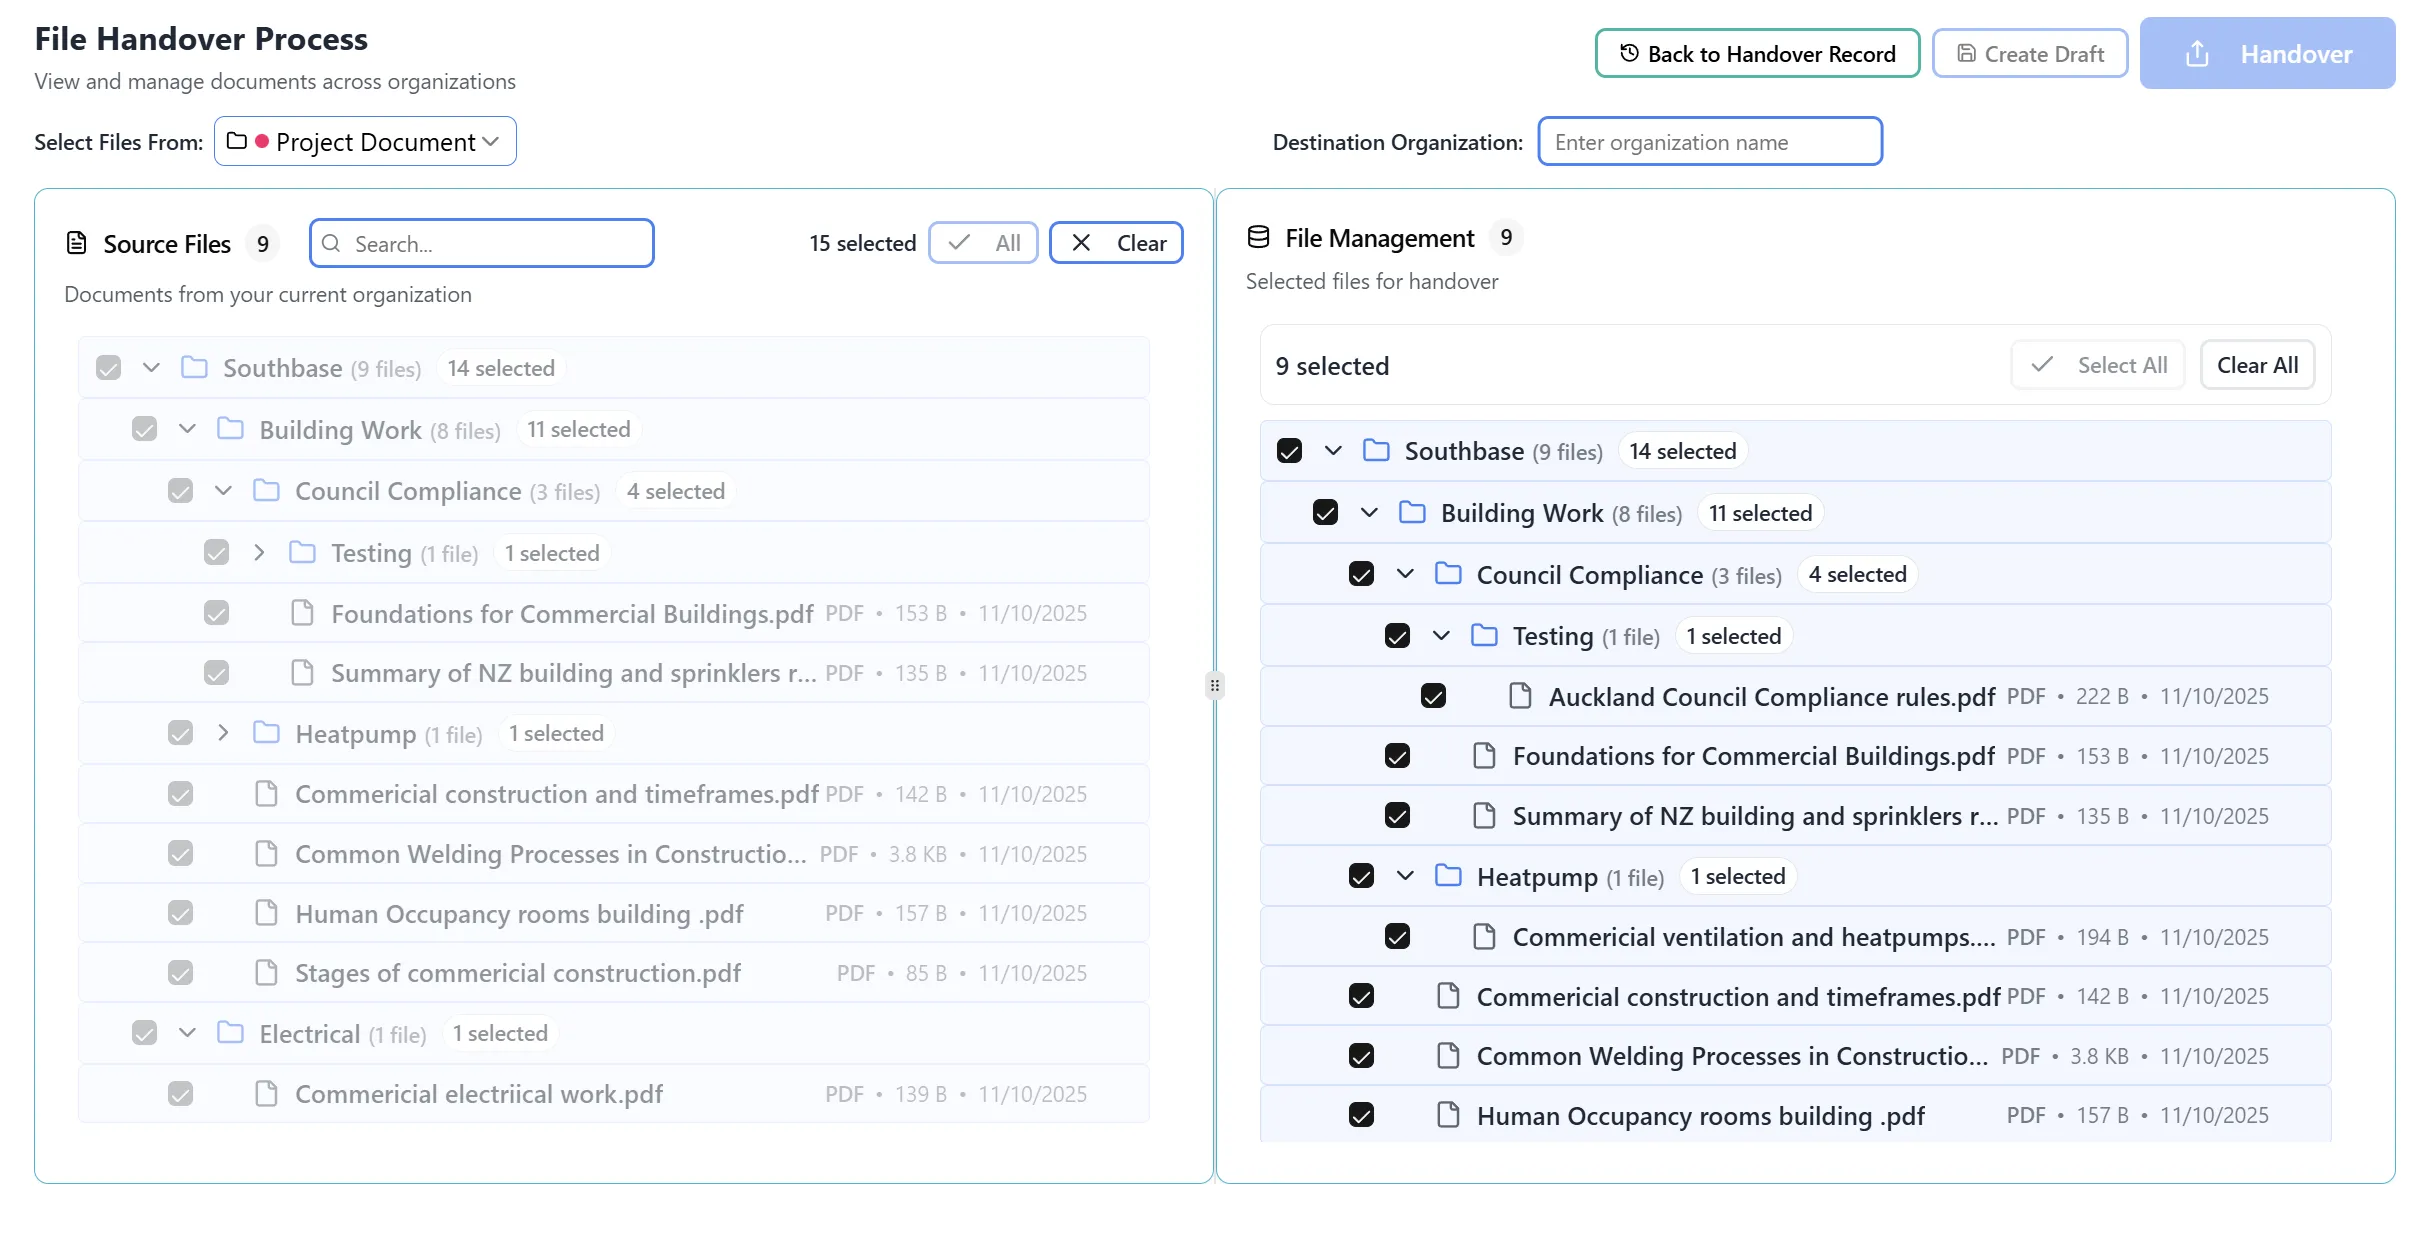2422x1237 pixels.
Task: Expand the Testing folder in Source Files
Action: (x=258, y=551)
